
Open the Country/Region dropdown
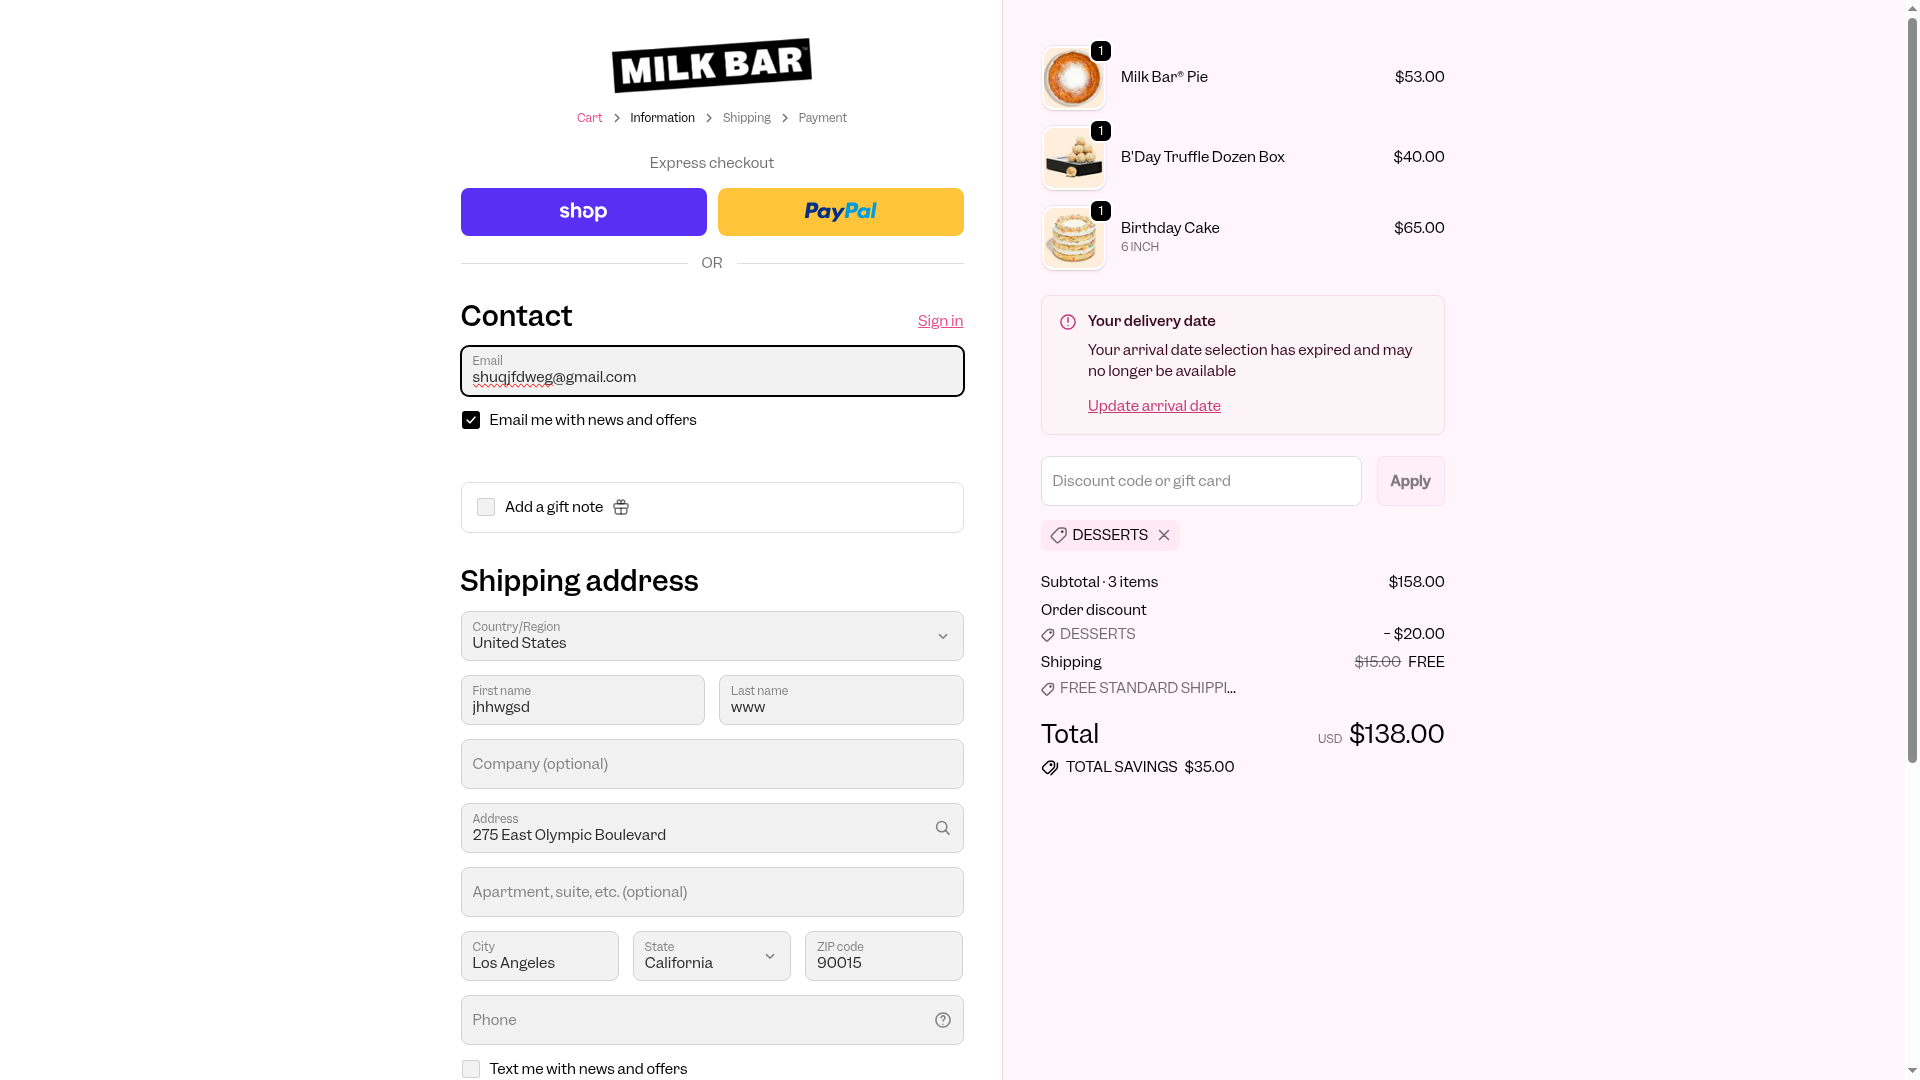coord(711,636)
